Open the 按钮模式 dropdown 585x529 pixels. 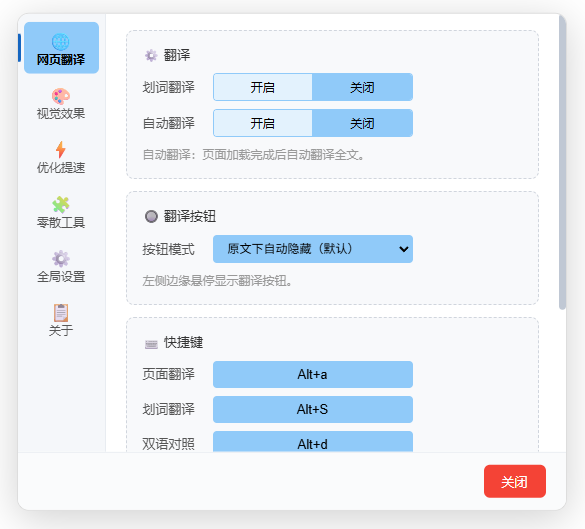(x=313, y=249)
